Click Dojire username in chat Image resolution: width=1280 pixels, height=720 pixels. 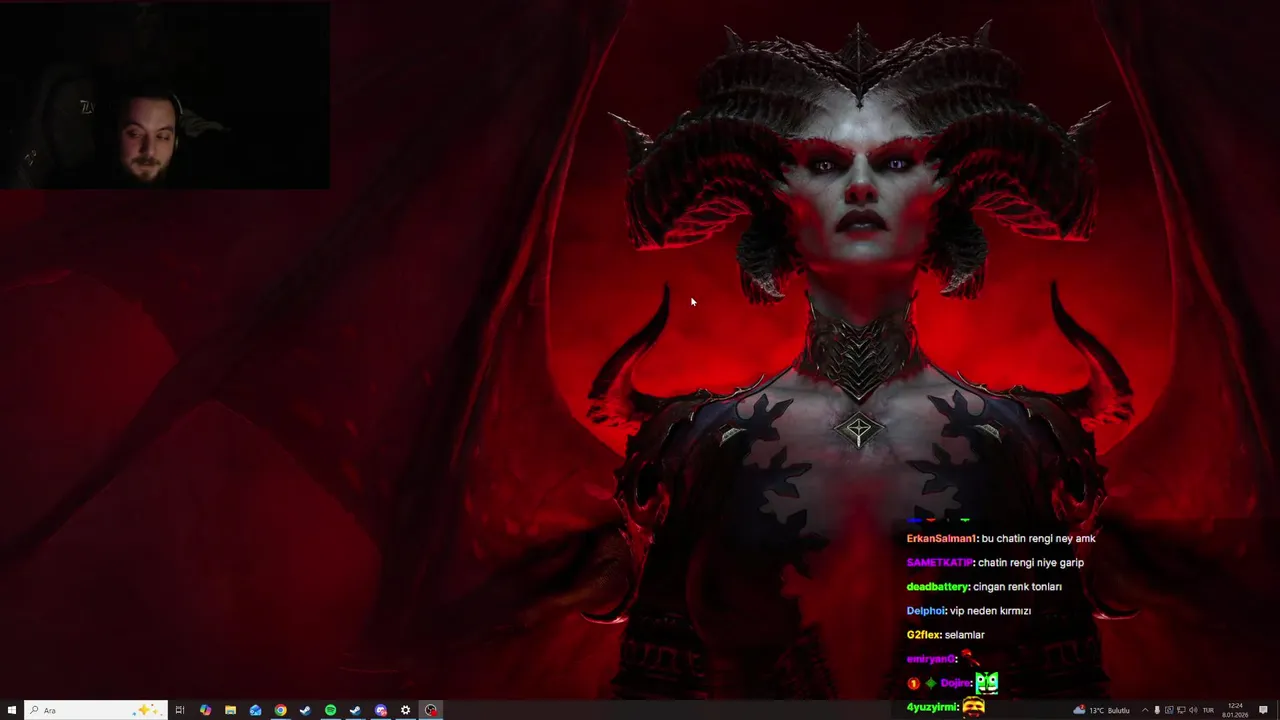(x=955, y=683)
